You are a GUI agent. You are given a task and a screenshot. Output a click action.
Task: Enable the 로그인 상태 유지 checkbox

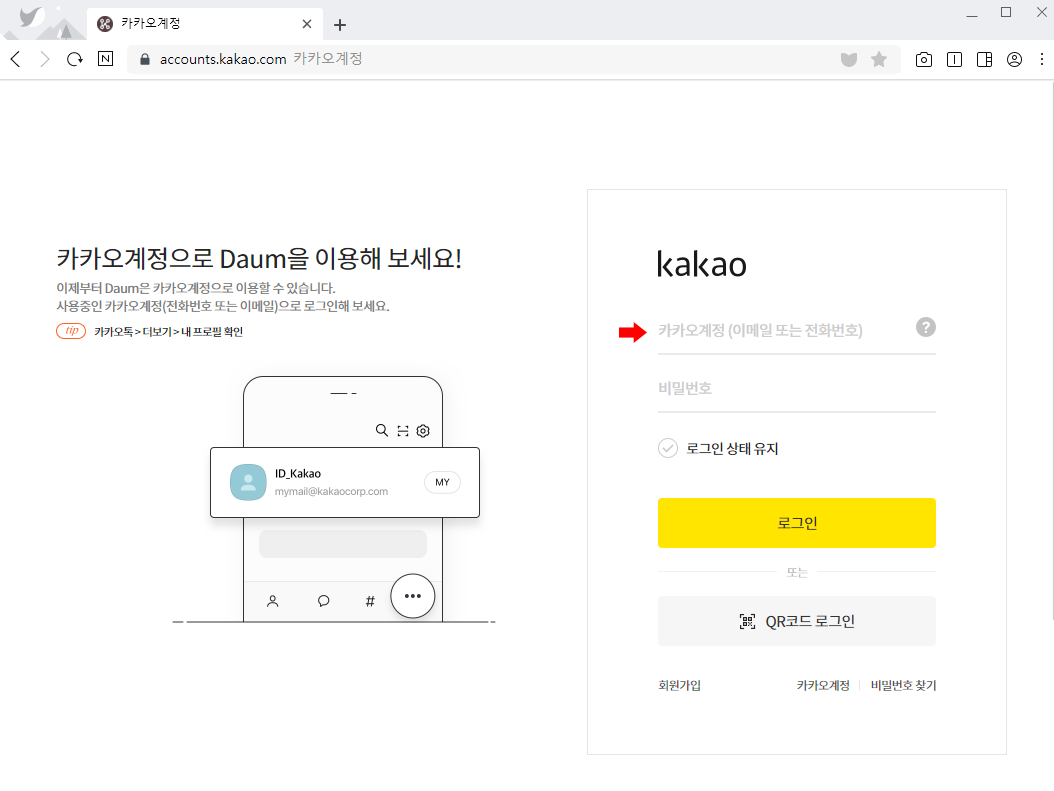[667, 448]
